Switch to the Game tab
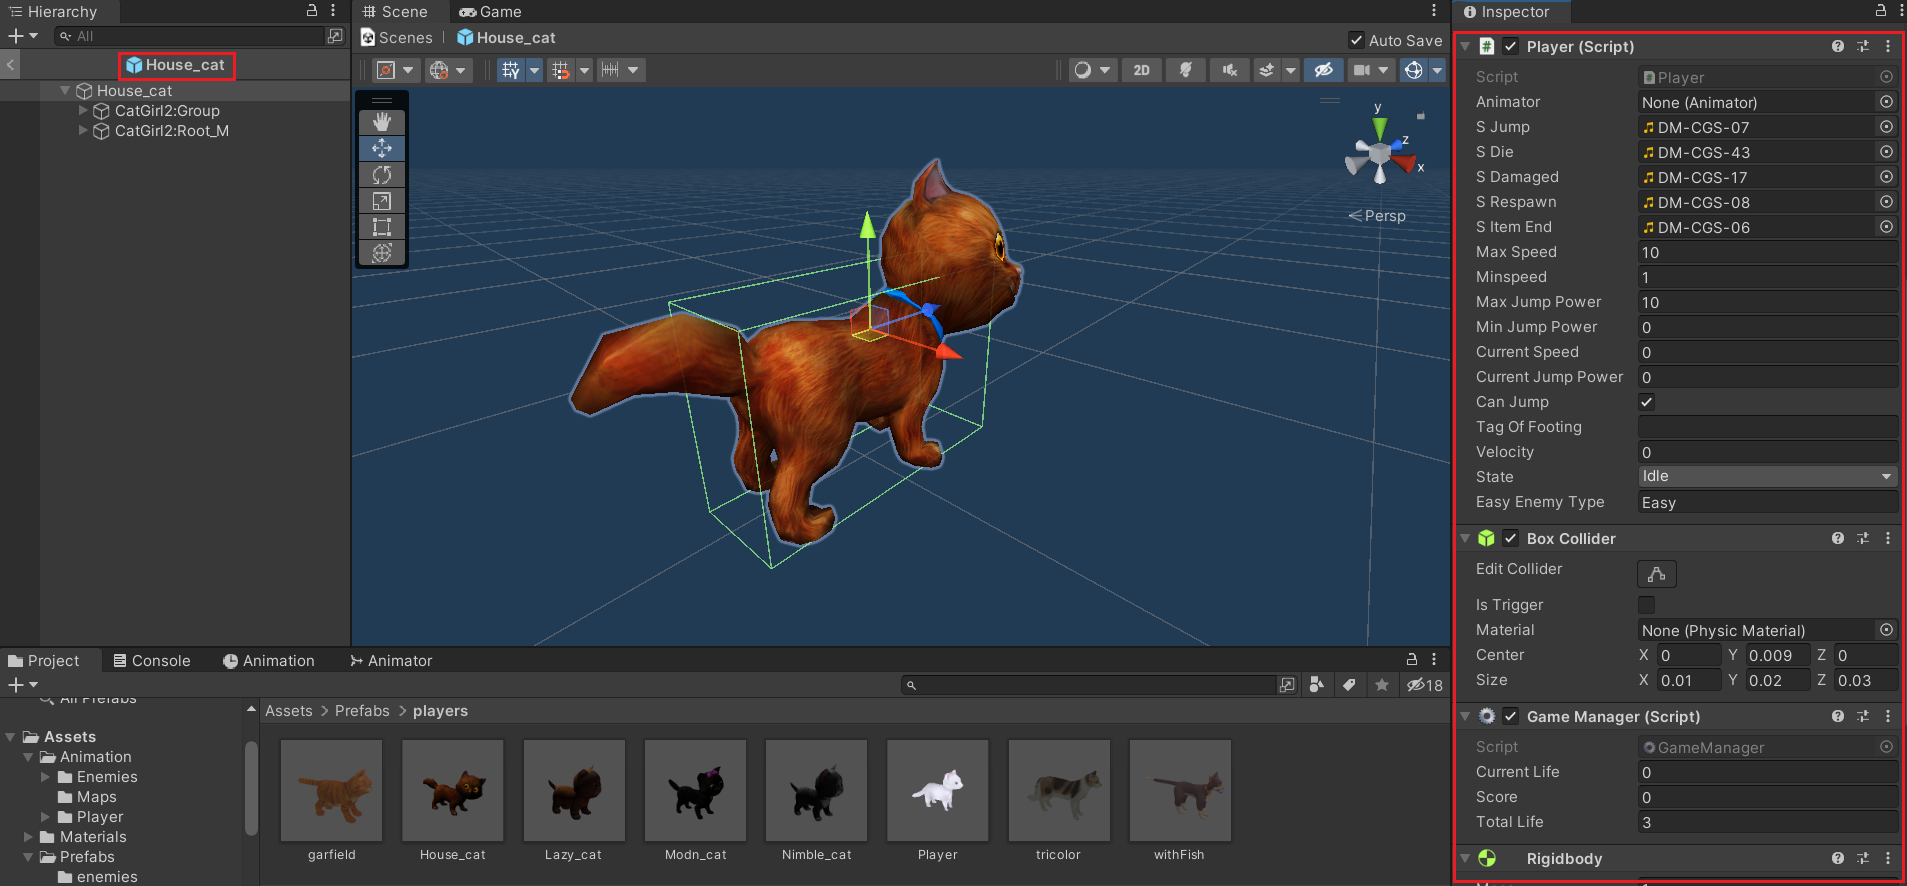The height and width of the screenshot is (886, 1907). click(x=490, y=12)
